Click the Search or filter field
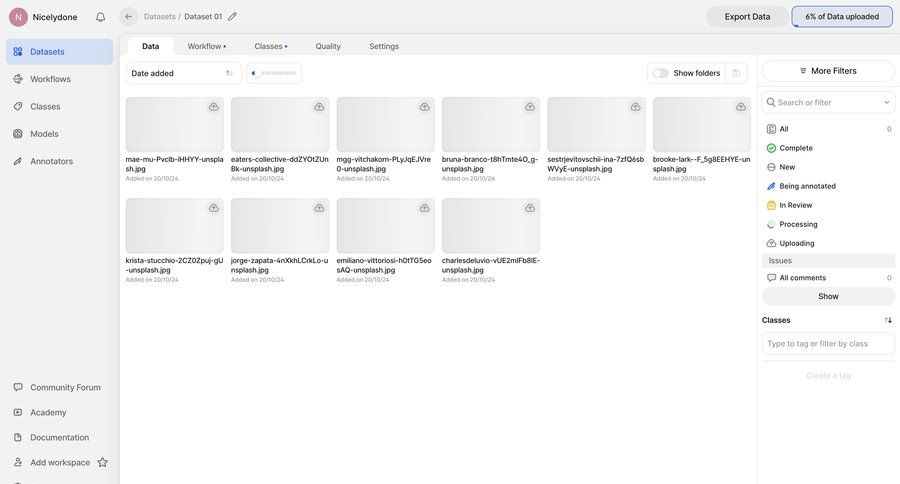Viewport: 900px width, 484px height. click(828, 103)
